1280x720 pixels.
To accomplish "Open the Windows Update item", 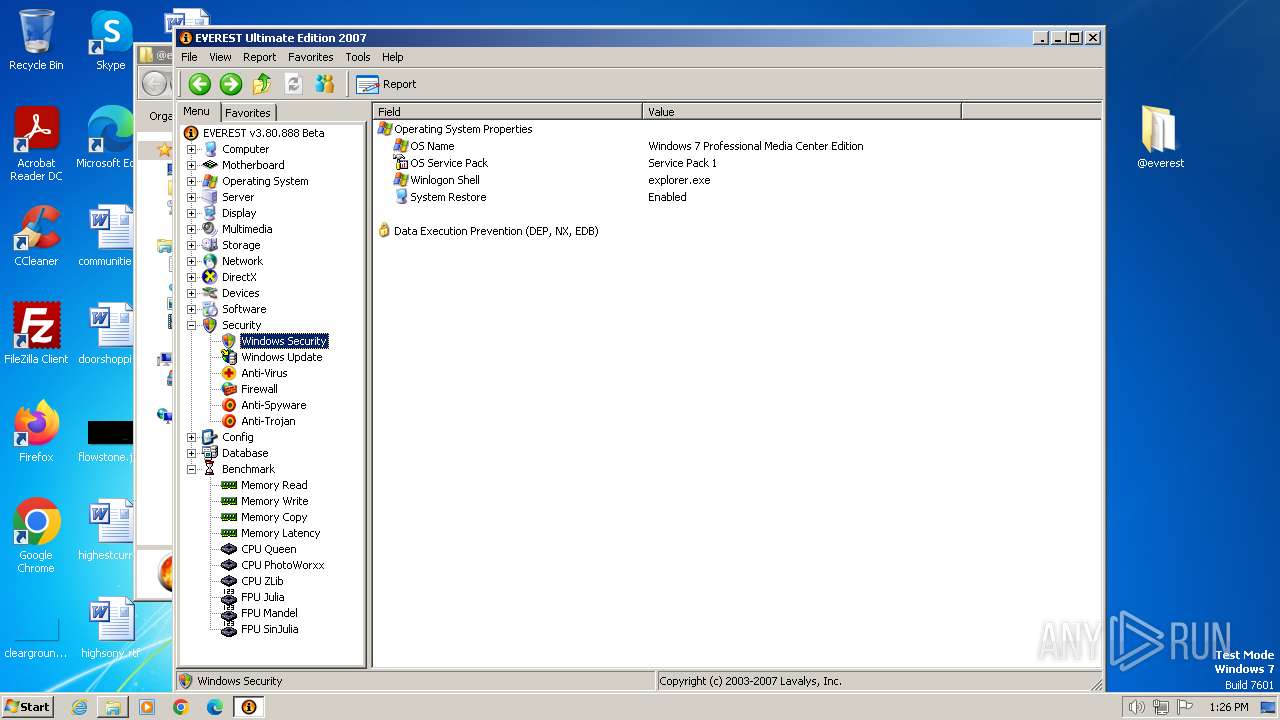I will point(281,357).
